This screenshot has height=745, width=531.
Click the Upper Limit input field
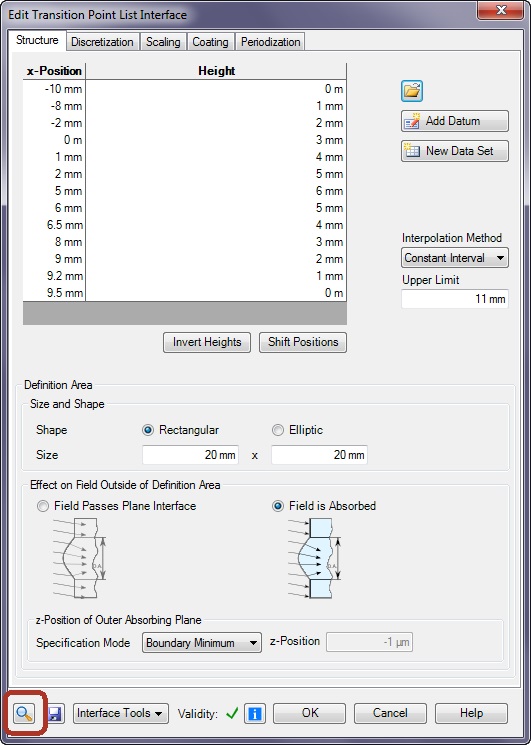[455, 299]
